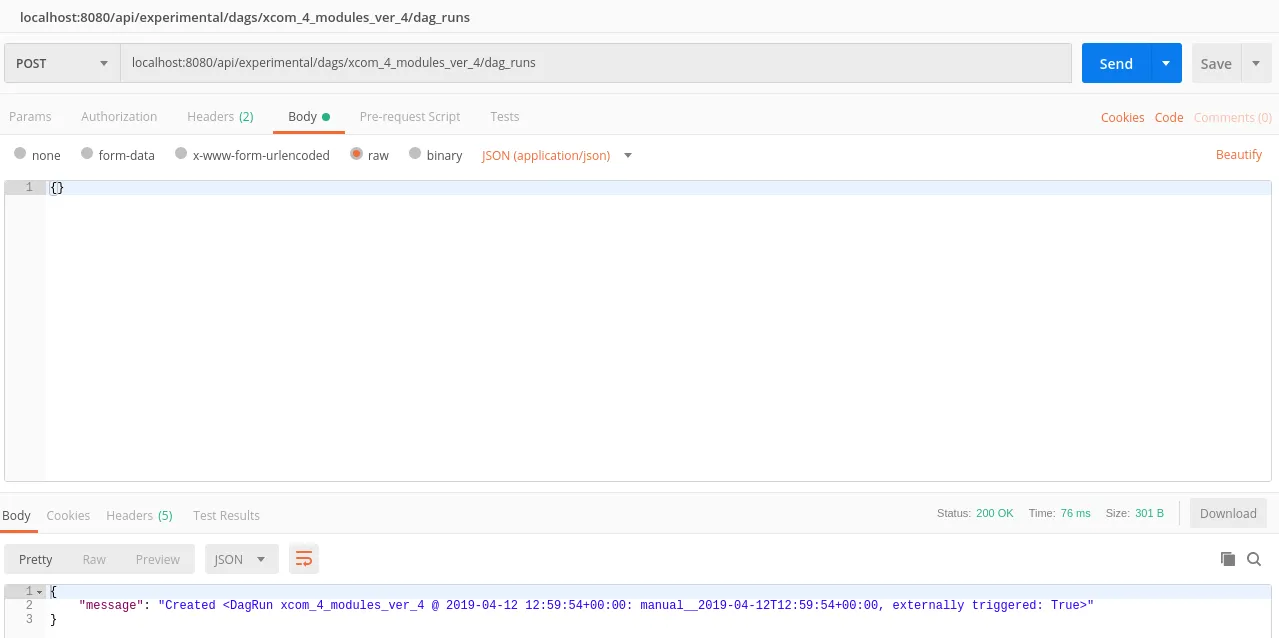The height and width of the screenshot is (638, 1279).
Task: Switch response view to Preview
Action: (158, 559)
